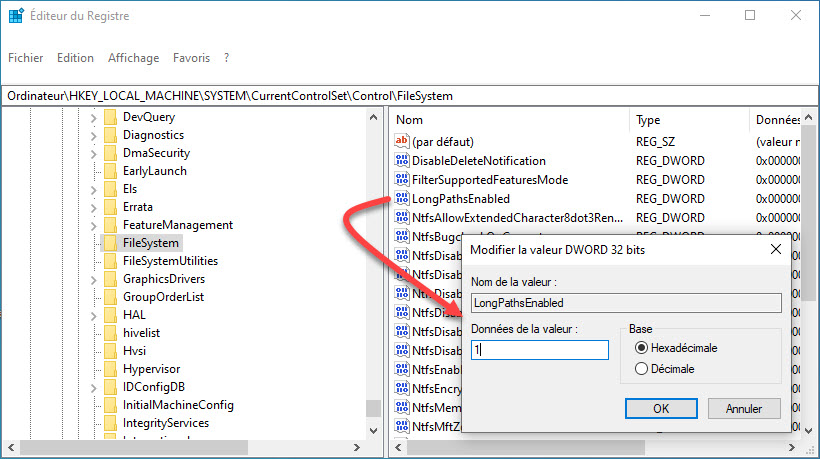Viewport: 820px width, 459px height.
Task: Expand the Errata tree node
Action: pos(94,208)
